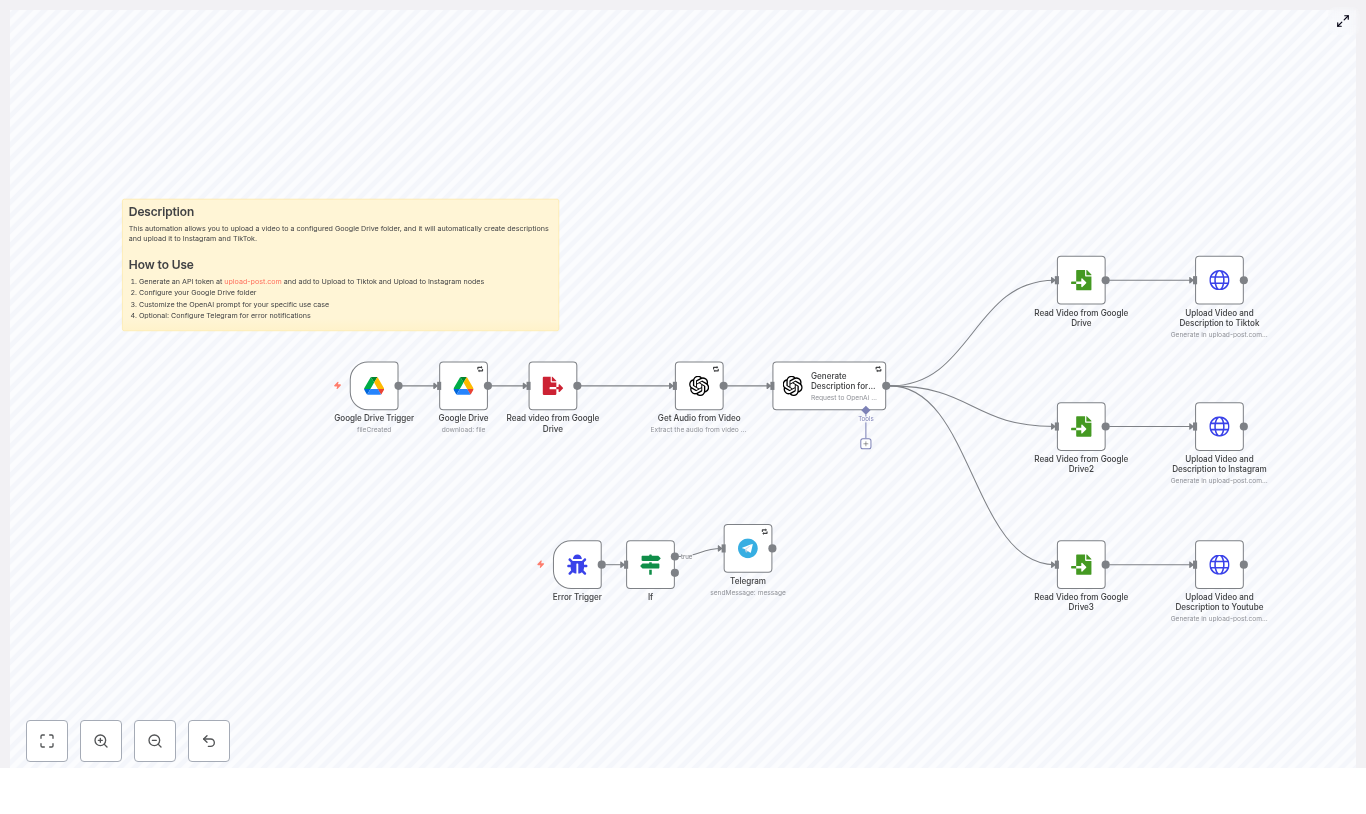Click the plus to add a Tool
Image resolution: width=1366 pixels, height=814 pixels.
point(865,443)
